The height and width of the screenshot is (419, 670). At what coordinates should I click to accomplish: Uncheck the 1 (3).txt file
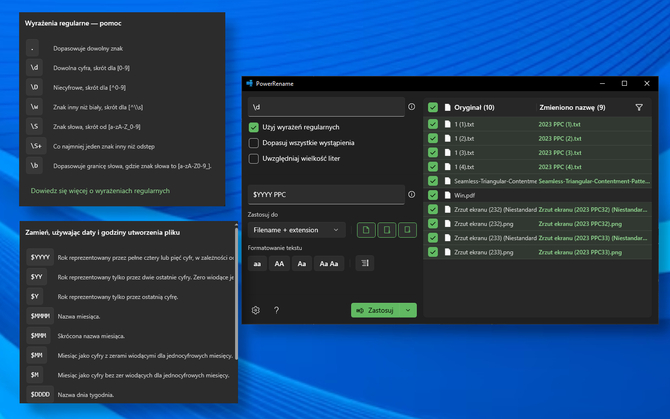[x=433, y=152]
